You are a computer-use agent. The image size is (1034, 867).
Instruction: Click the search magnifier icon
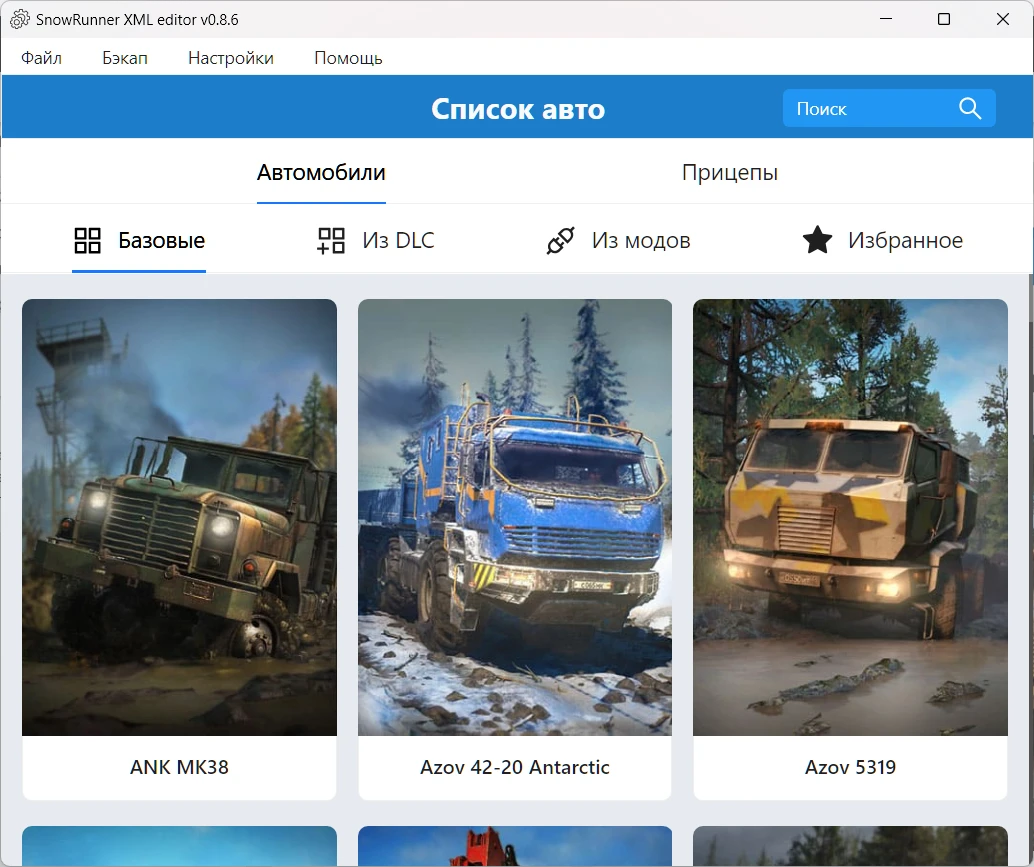(969, 108)
